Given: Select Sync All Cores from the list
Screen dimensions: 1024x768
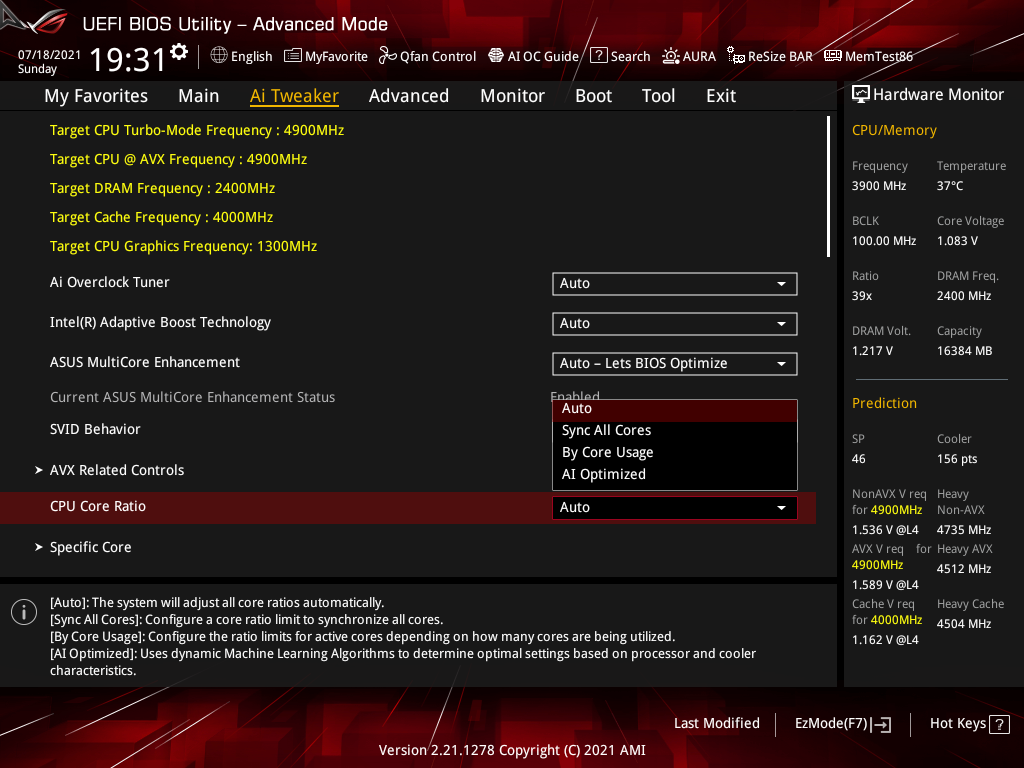Looking at the screenshot, I should tap(604, 430).
